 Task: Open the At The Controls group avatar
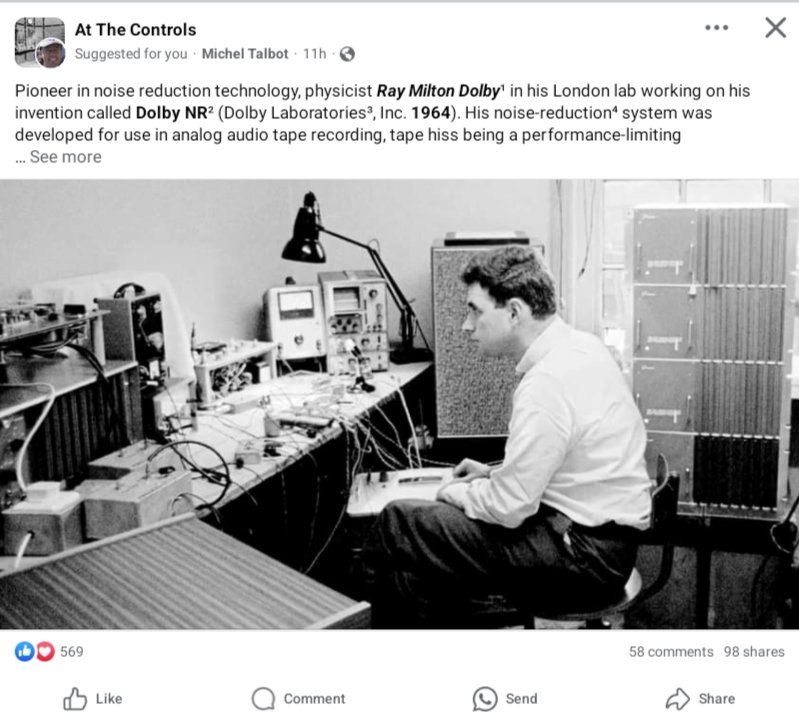click(x=40, y=42)
